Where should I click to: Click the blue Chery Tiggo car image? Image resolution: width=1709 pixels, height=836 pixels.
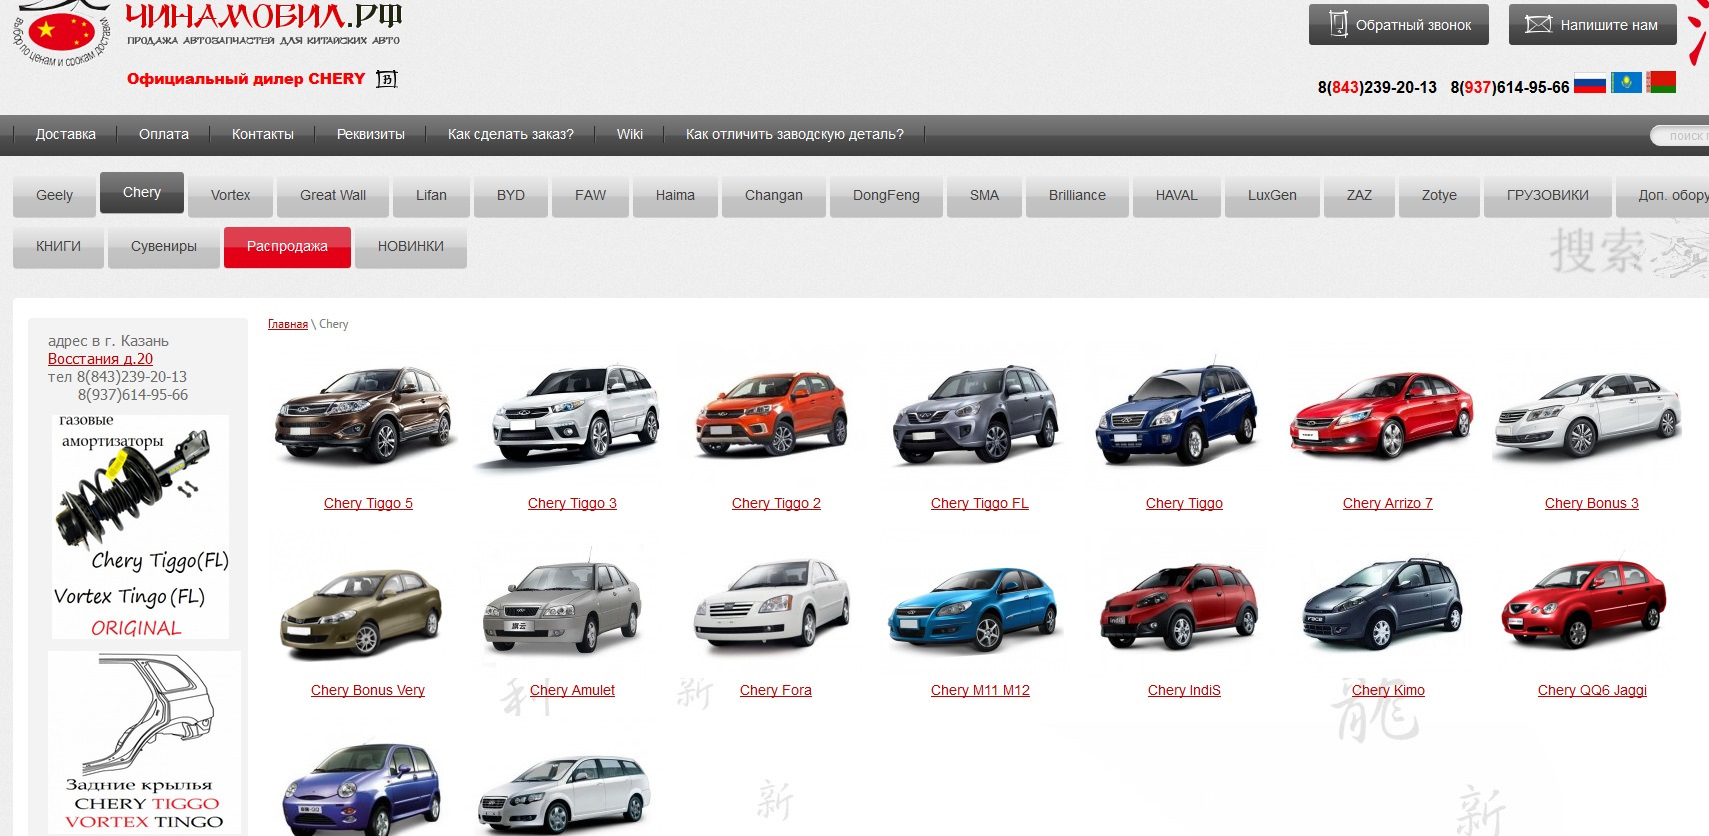point(1177,413)
